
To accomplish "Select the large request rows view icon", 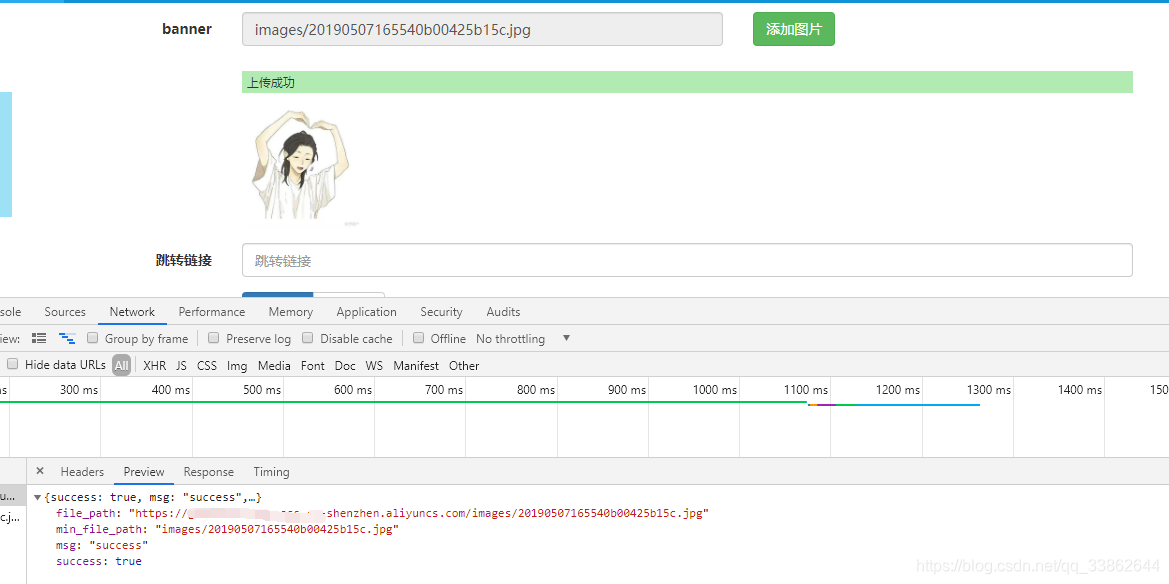I will [38, 338].
